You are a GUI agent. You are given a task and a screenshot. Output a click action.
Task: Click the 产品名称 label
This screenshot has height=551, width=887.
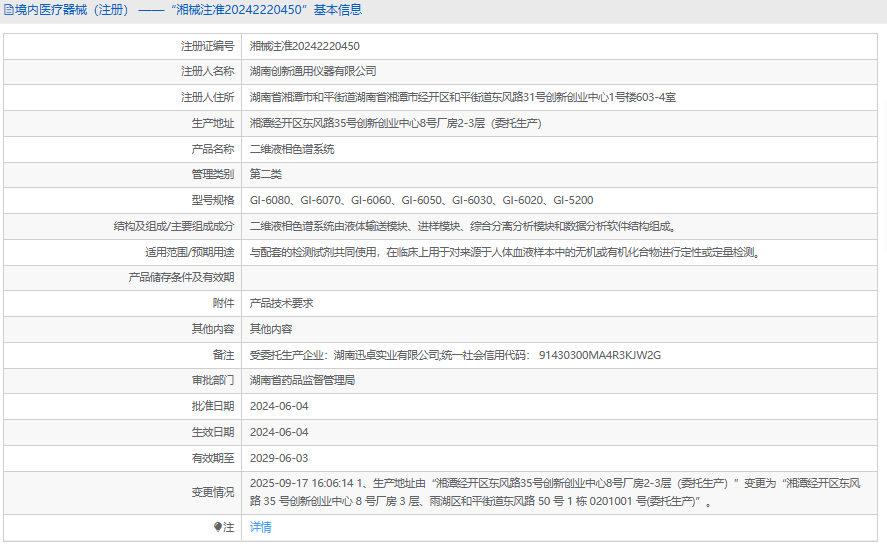click(x=213, y=149)
